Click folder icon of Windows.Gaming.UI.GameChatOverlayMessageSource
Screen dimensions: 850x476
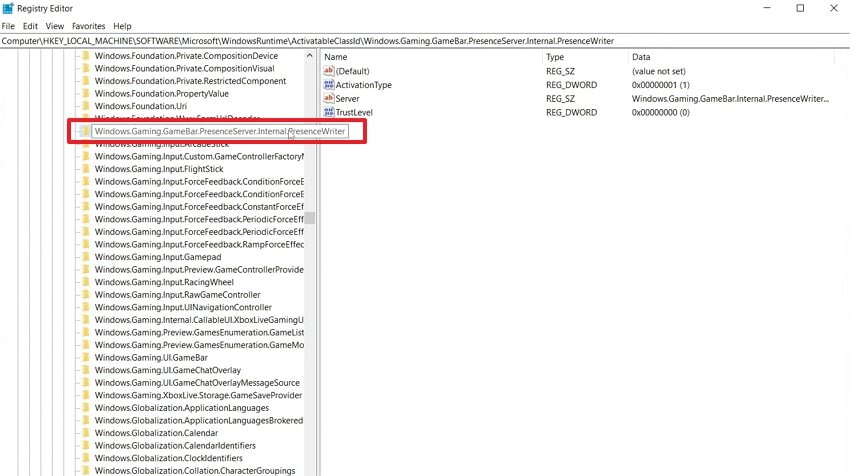[x=86, y=383]
